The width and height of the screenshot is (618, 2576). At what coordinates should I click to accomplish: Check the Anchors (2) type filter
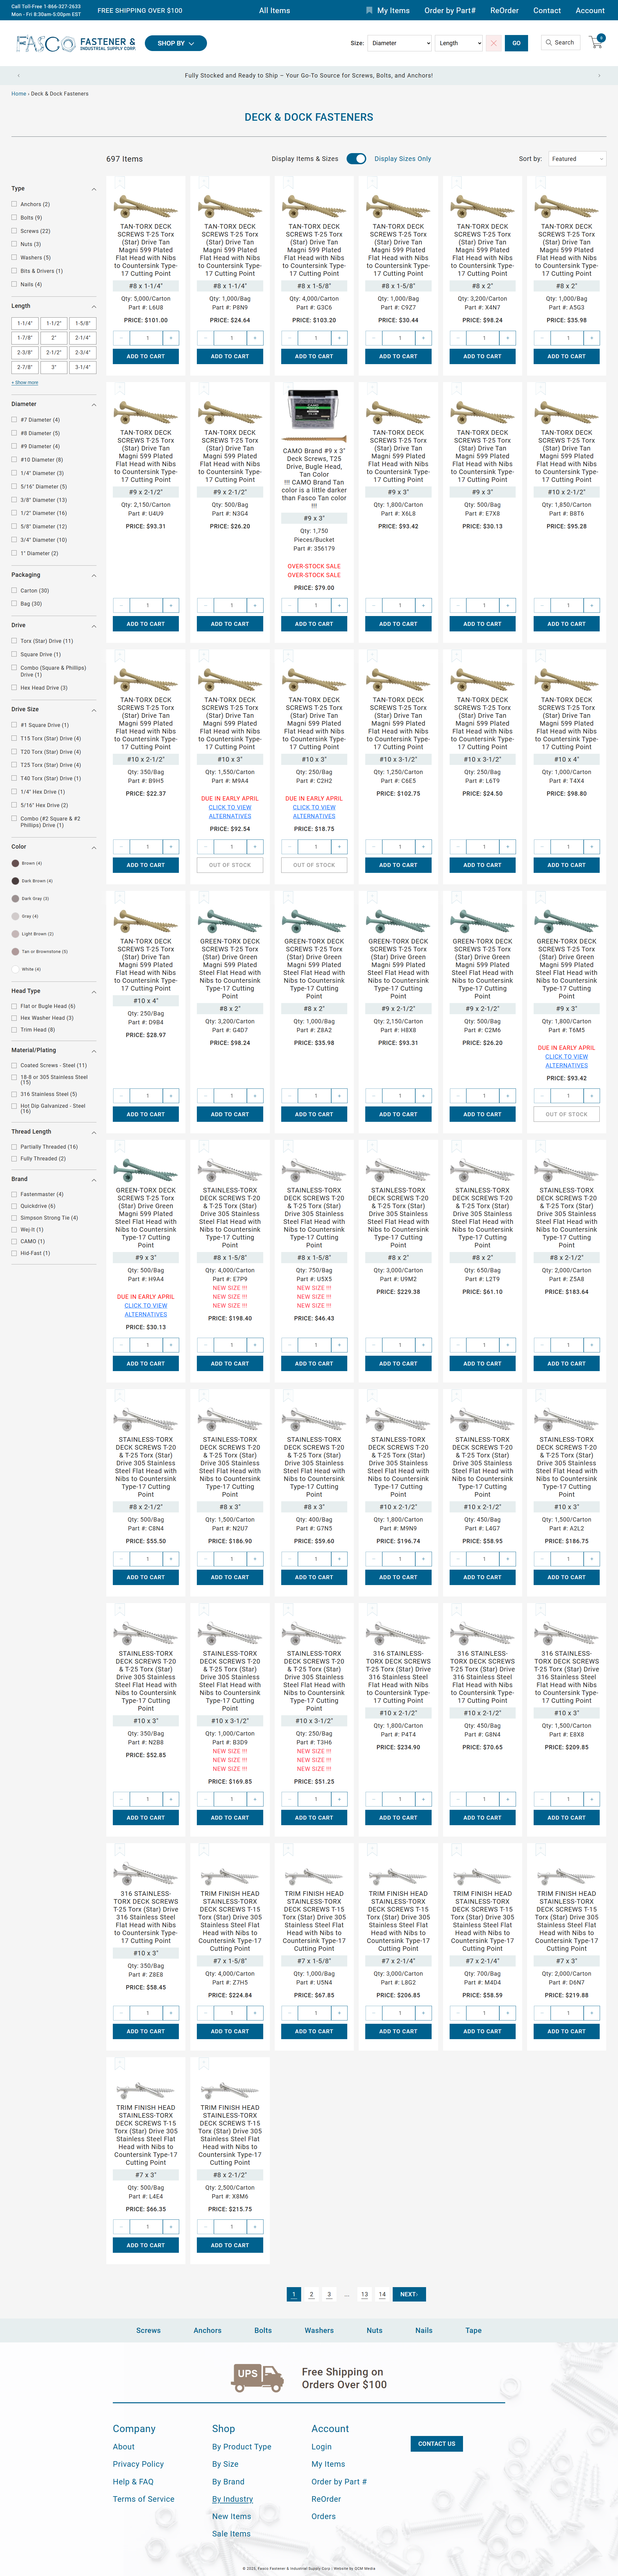(14, 204)
